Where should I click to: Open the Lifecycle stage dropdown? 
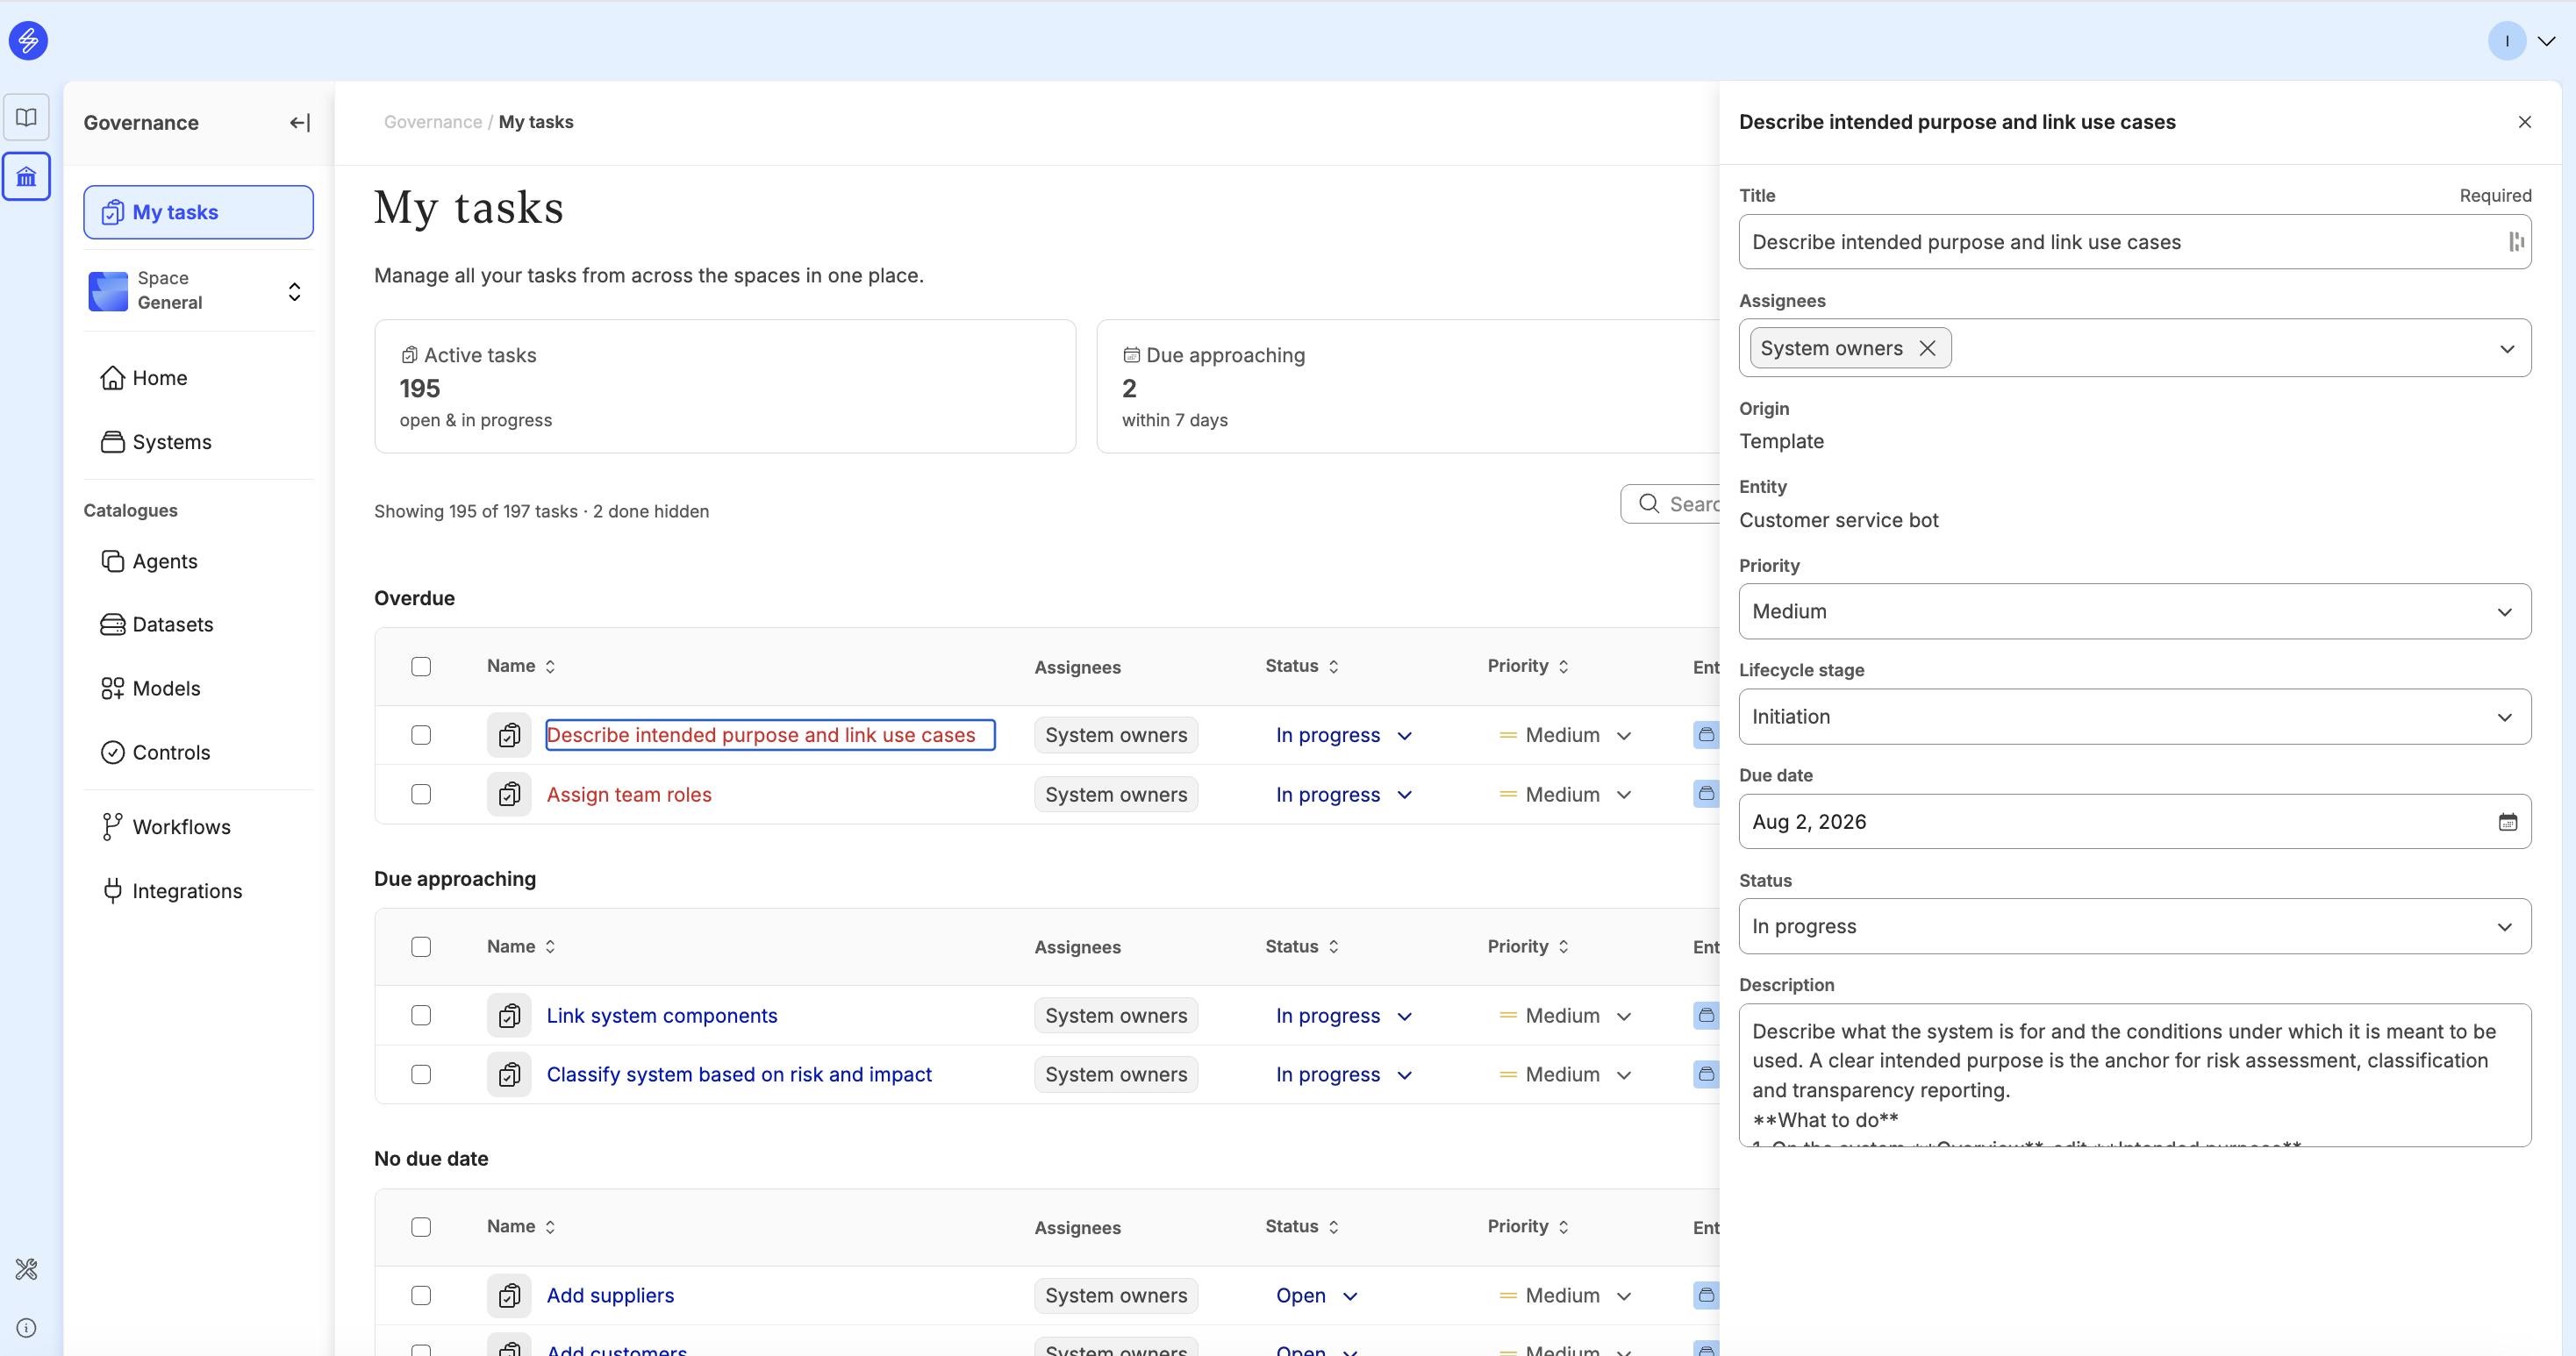(2135, 717)
